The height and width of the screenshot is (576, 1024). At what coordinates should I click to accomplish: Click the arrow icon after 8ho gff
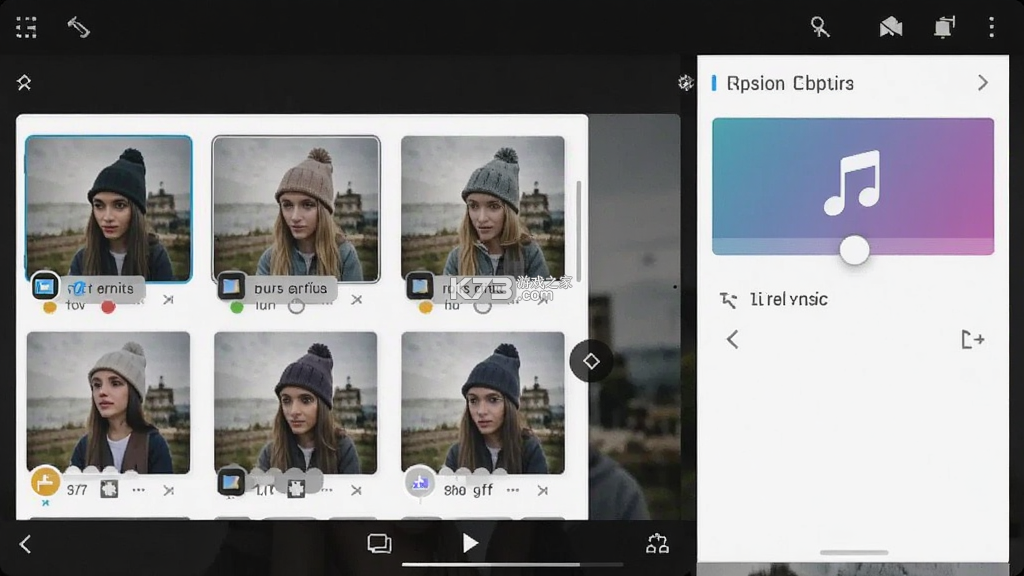pos(543,490)
